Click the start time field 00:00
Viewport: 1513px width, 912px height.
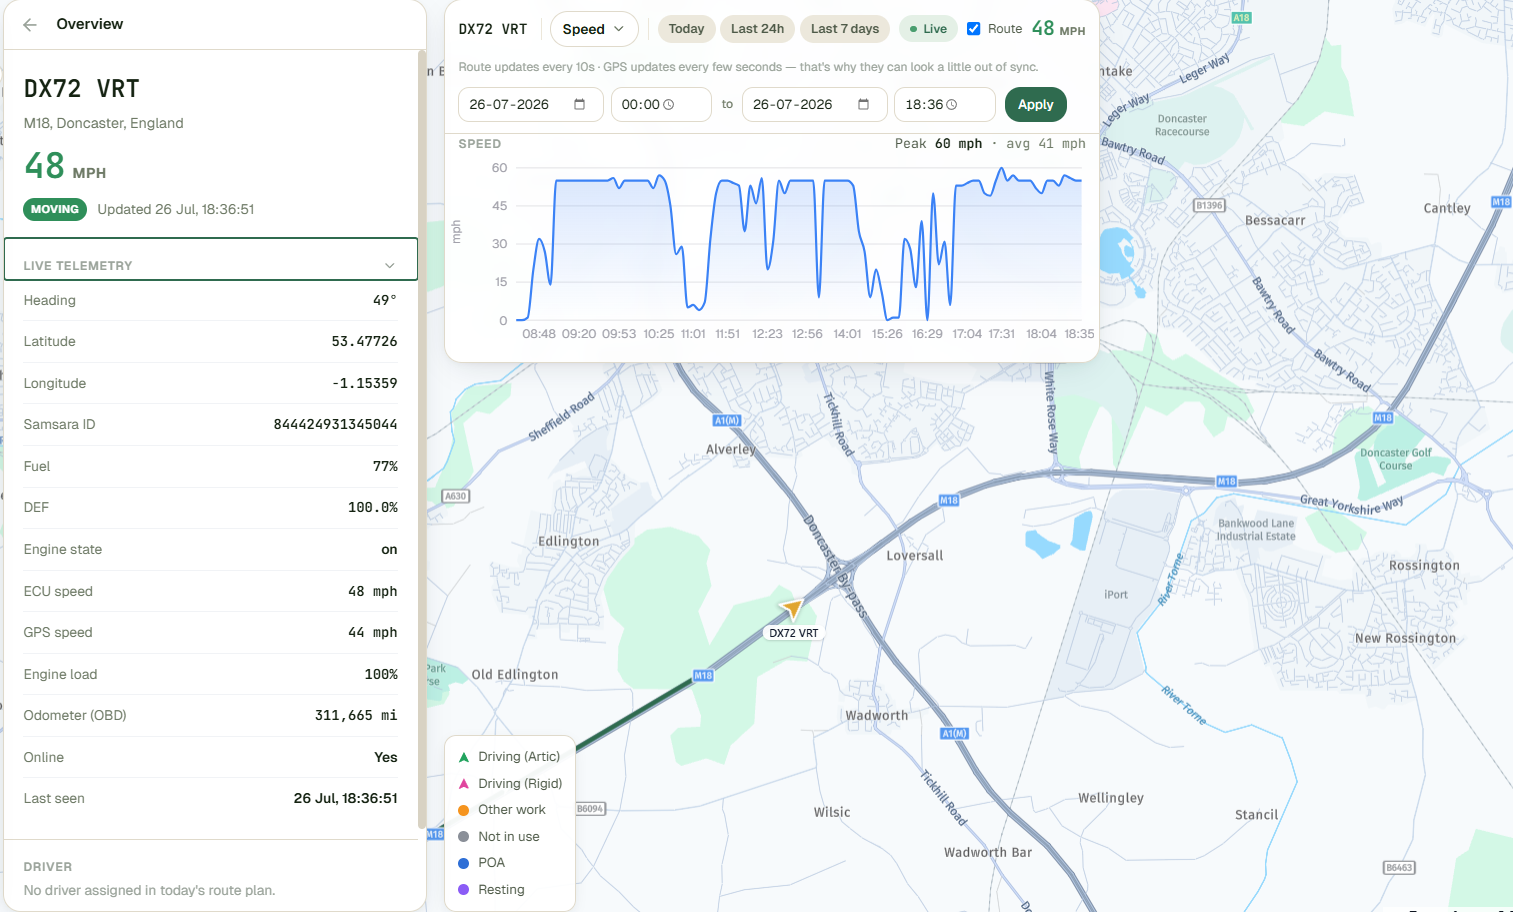click(x=661, y=104)
